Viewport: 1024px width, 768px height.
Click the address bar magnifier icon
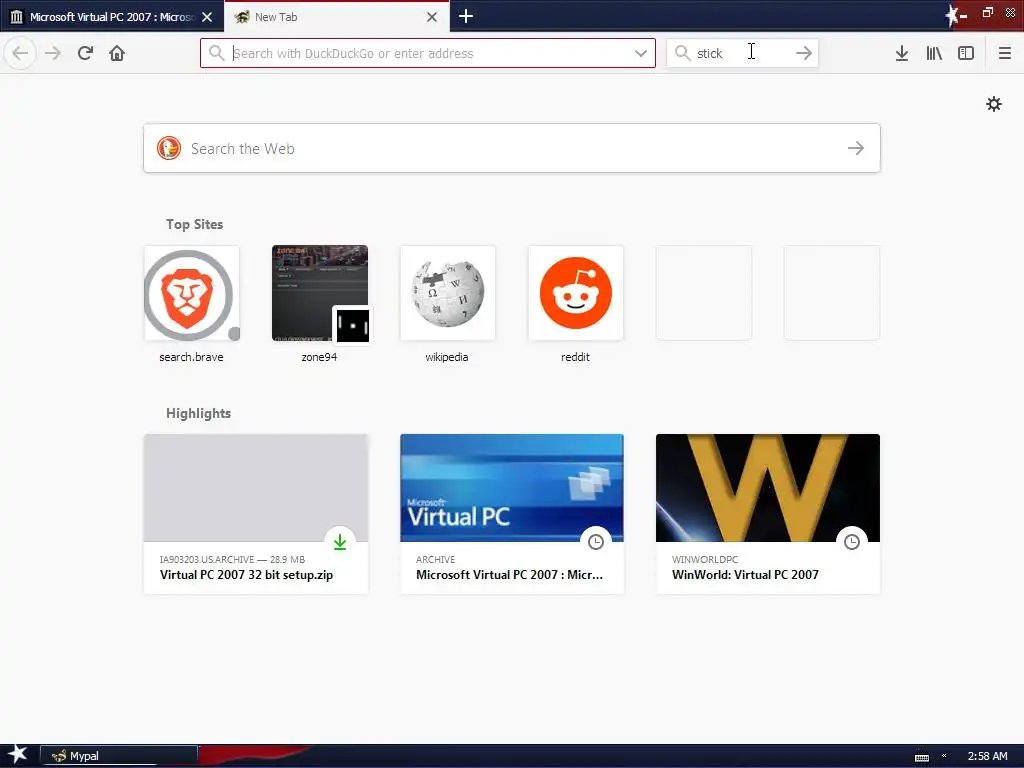[x=216, y=53]
